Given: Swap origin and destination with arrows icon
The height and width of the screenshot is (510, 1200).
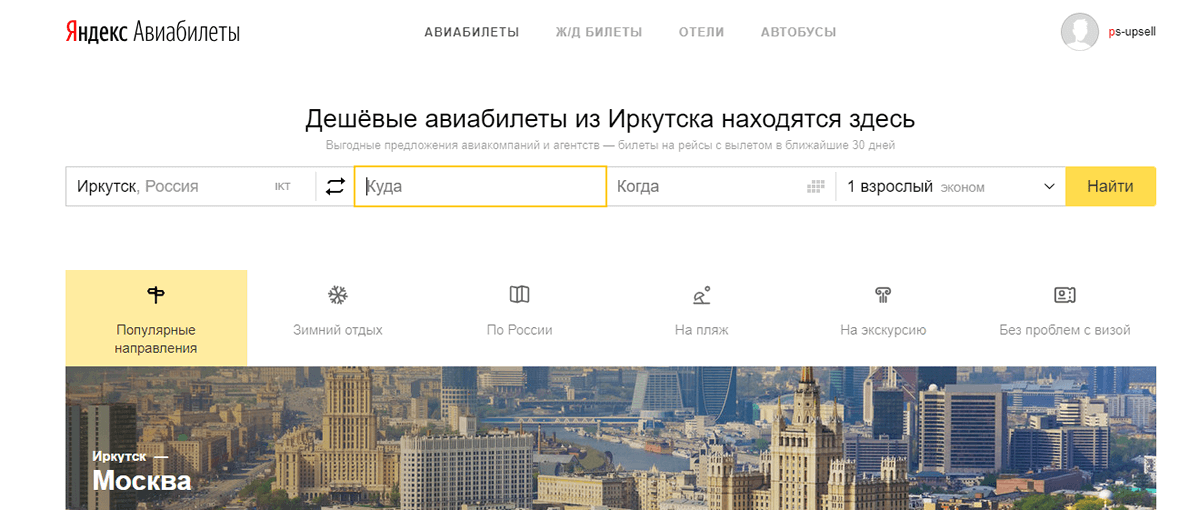Looking at the screenshot, I should (335, 186).
